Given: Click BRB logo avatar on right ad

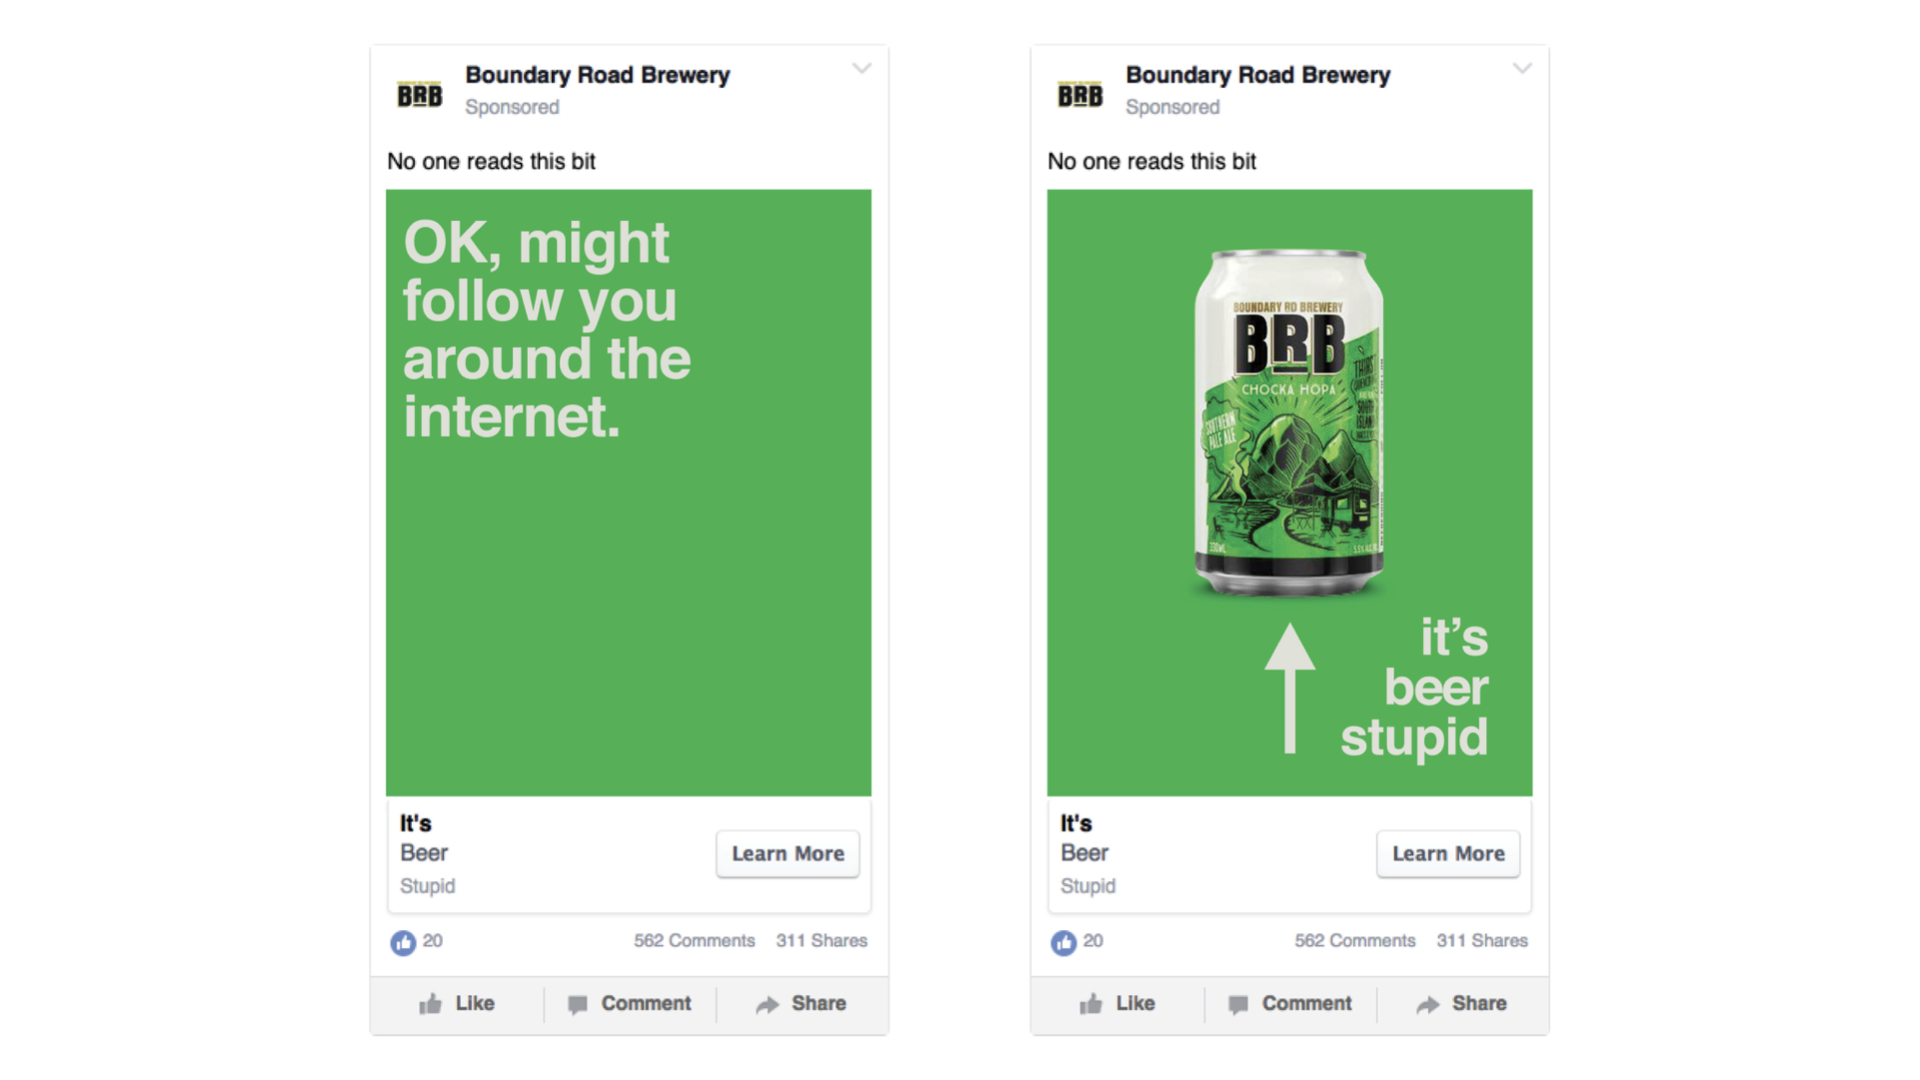Looking at the screenshot, I should [1080, 94].
